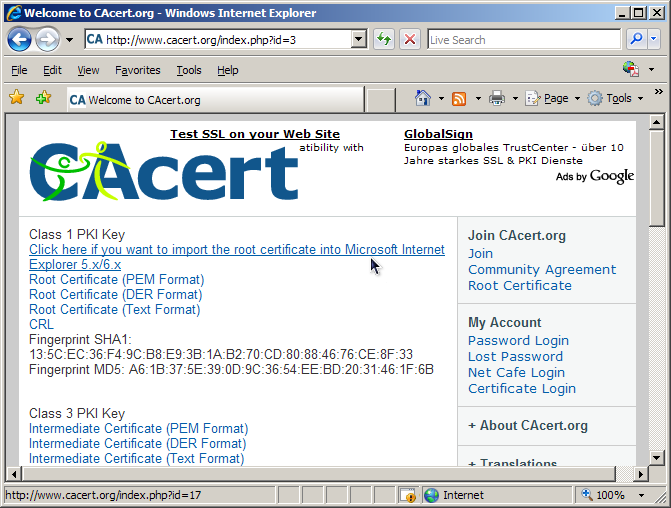
Task: Expand + About CAcert.org section
Action: pos(528,425)
